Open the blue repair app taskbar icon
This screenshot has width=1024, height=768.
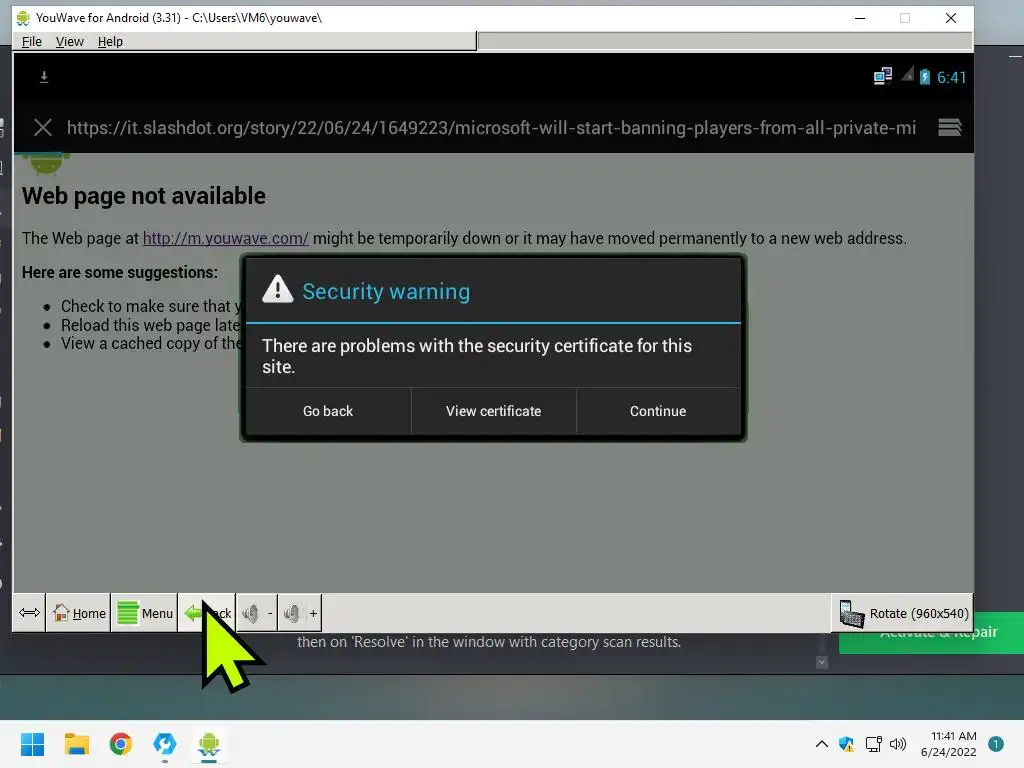pyautogui.click(x=165, y=744)
